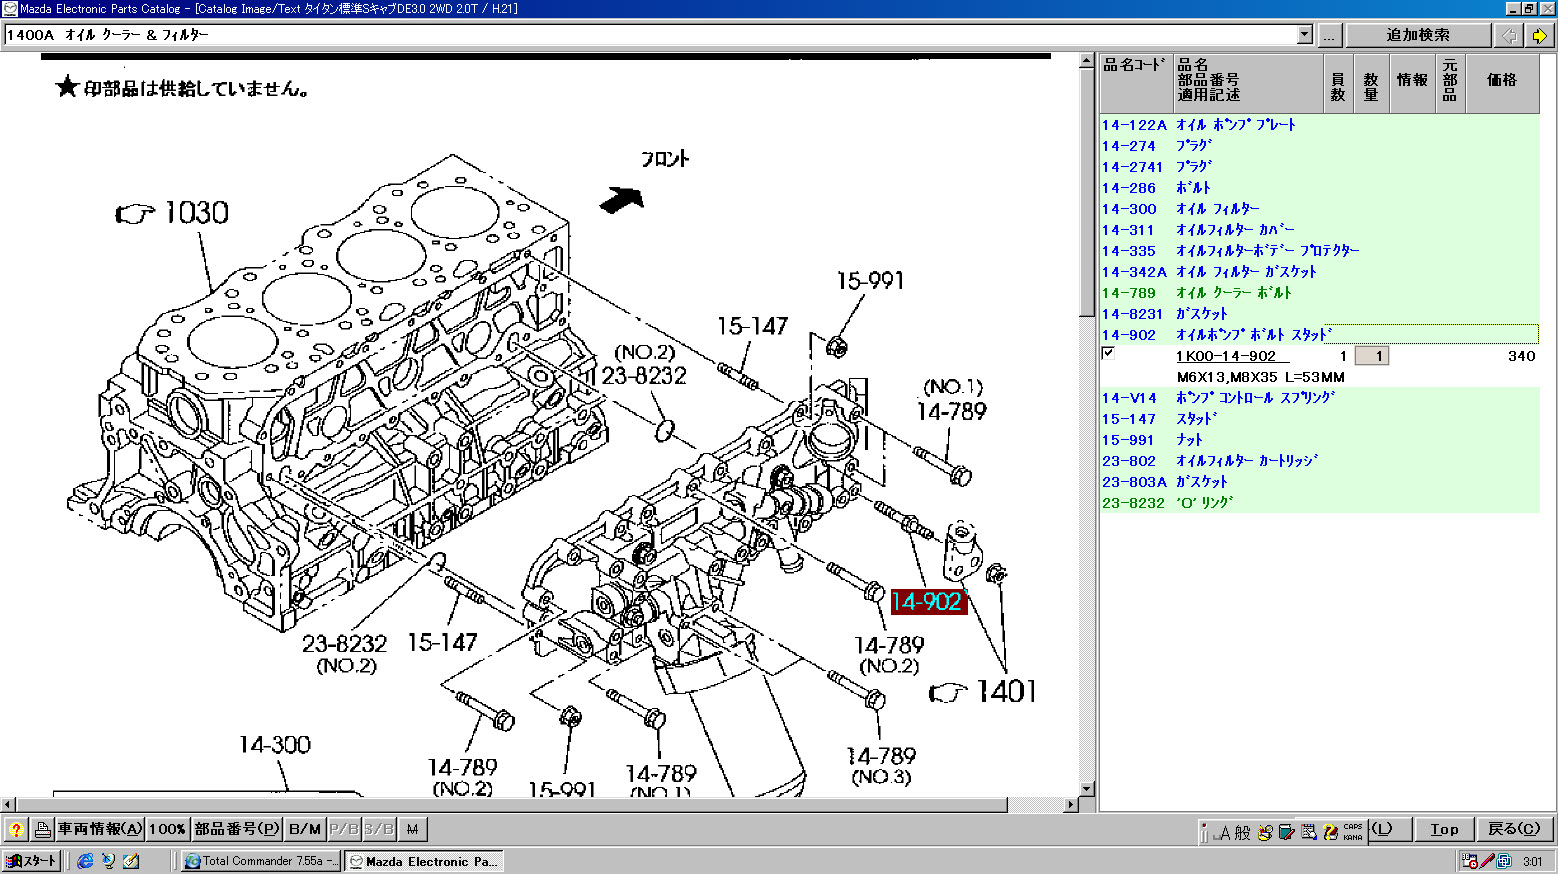Switch to the Total Commander taskbar item
Screen dimensions: 1558x874
pos(260,861)
